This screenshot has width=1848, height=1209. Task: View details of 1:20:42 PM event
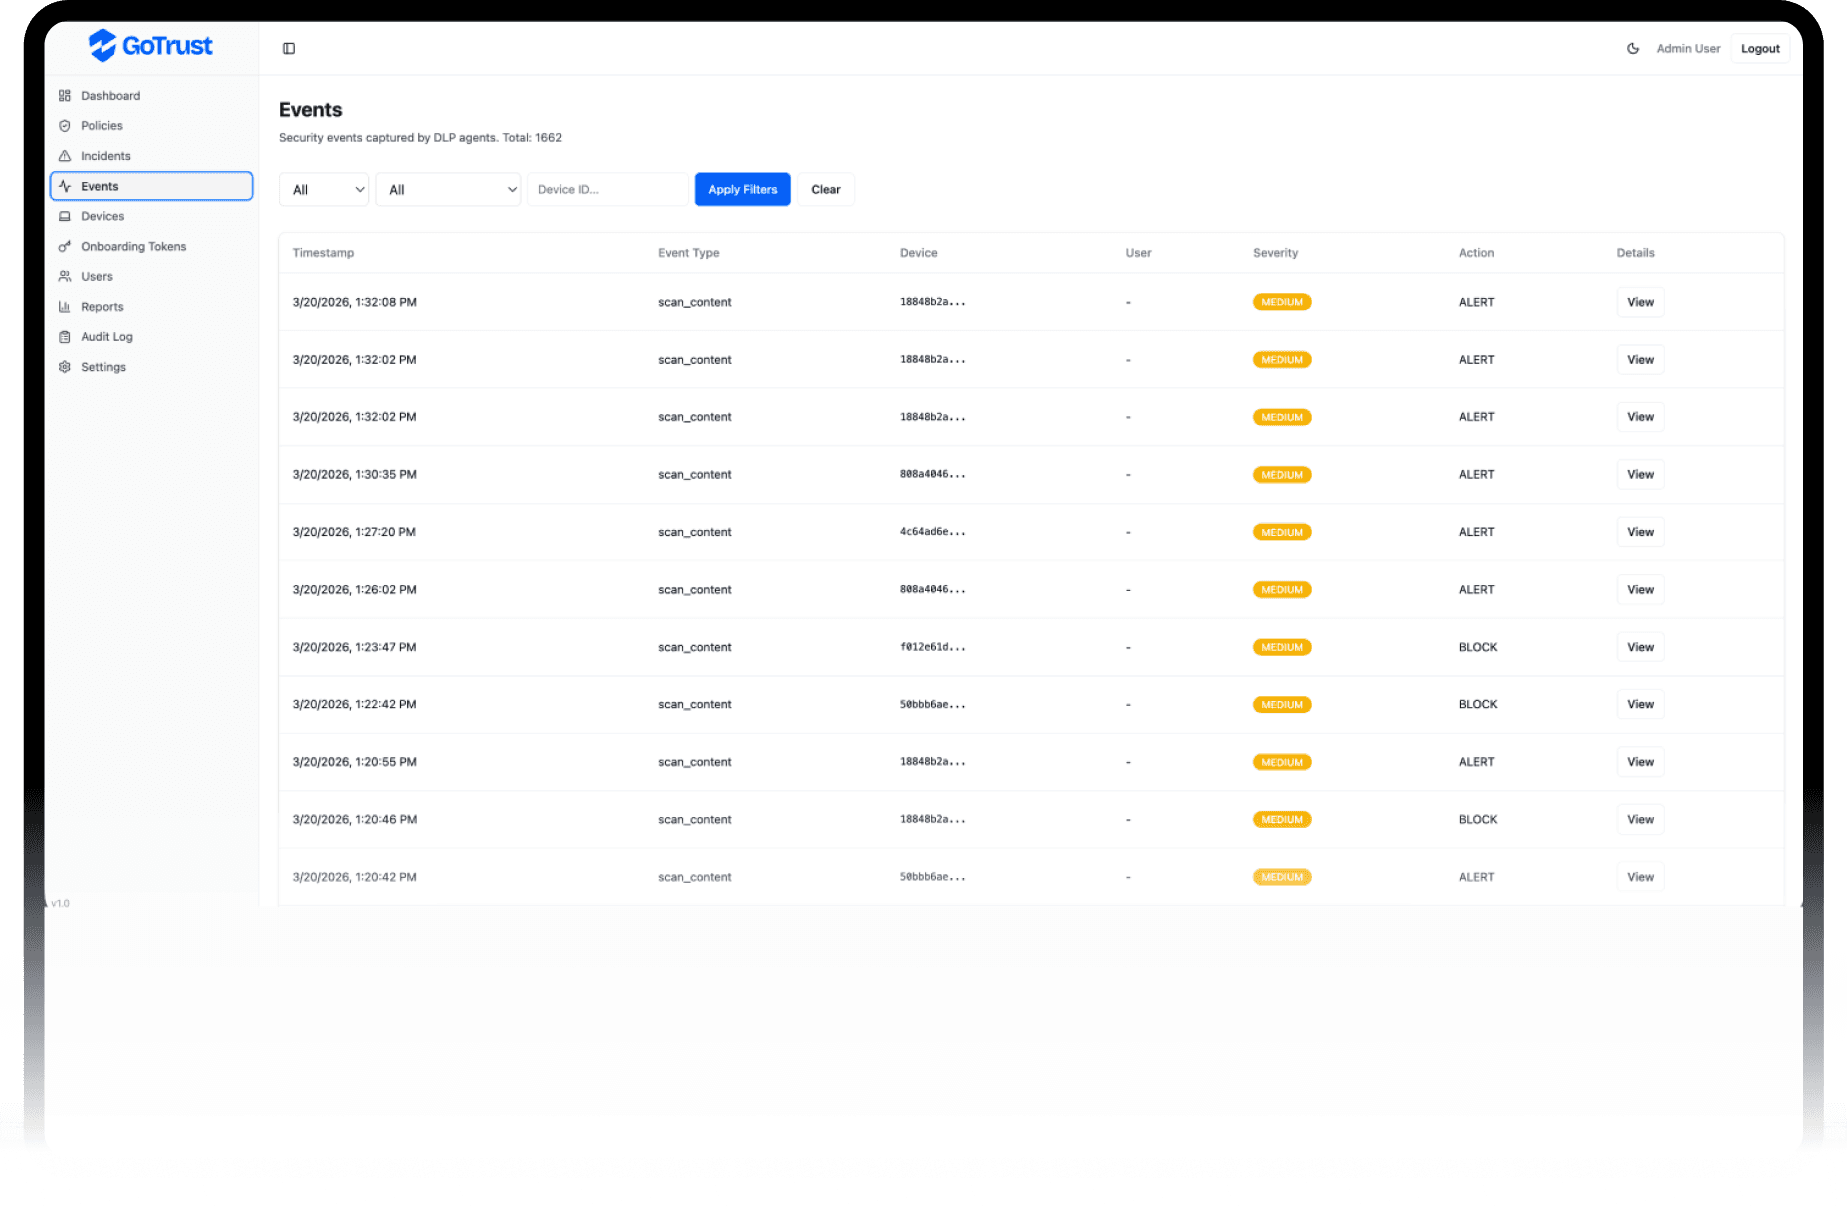[x=1640, y=877]
